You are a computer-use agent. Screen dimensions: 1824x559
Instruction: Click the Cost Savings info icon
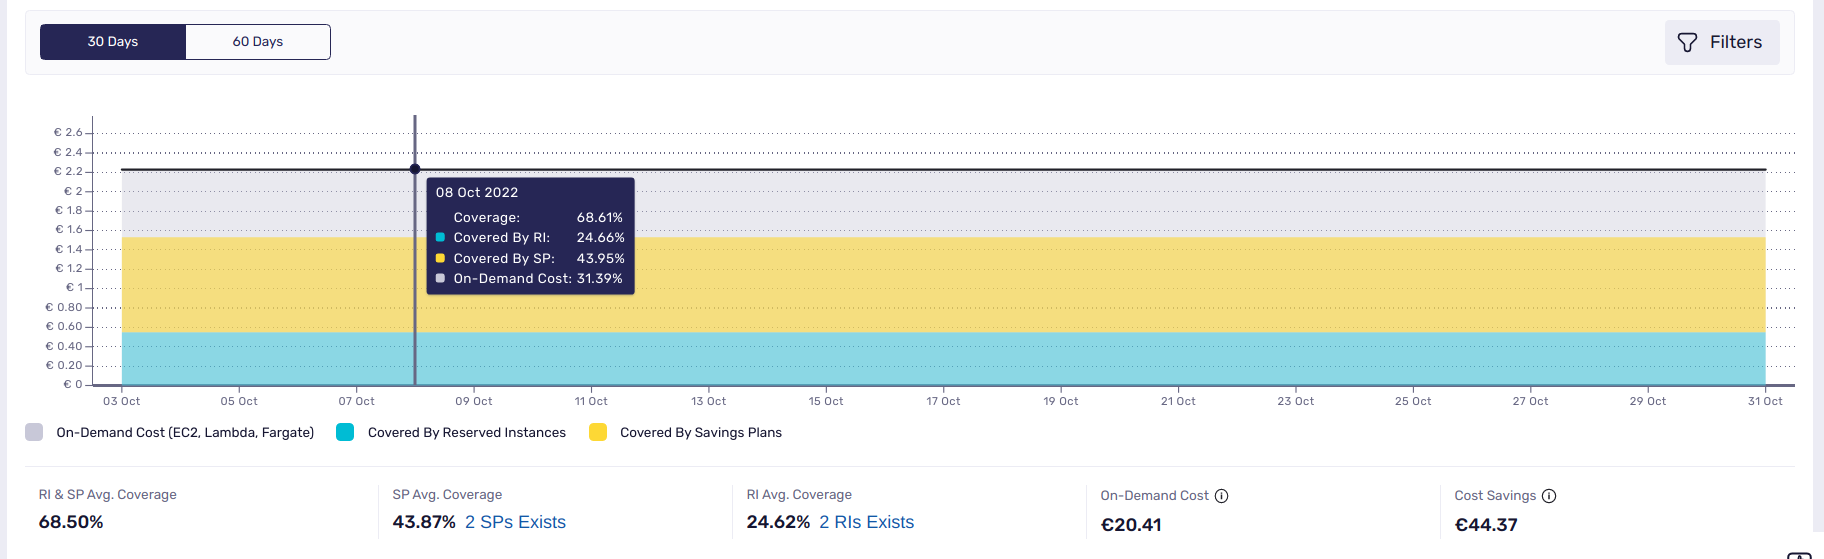[x=1549, y=496]
